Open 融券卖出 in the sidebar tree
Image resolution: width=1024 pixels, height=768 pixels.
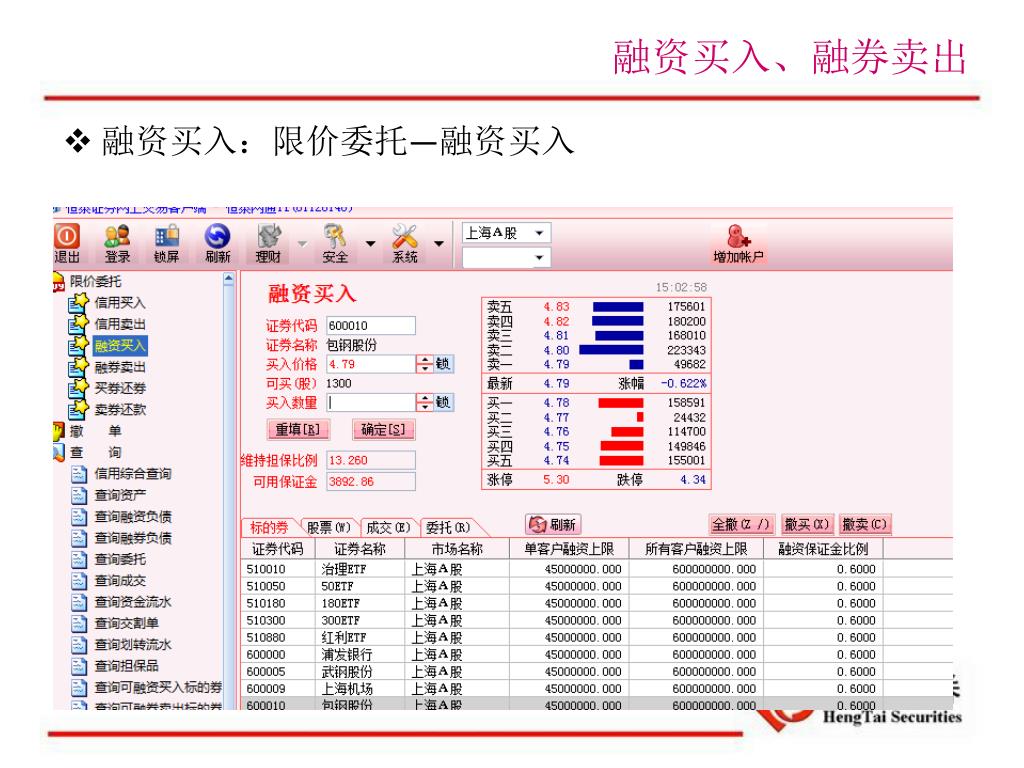[x=120, y=367]
